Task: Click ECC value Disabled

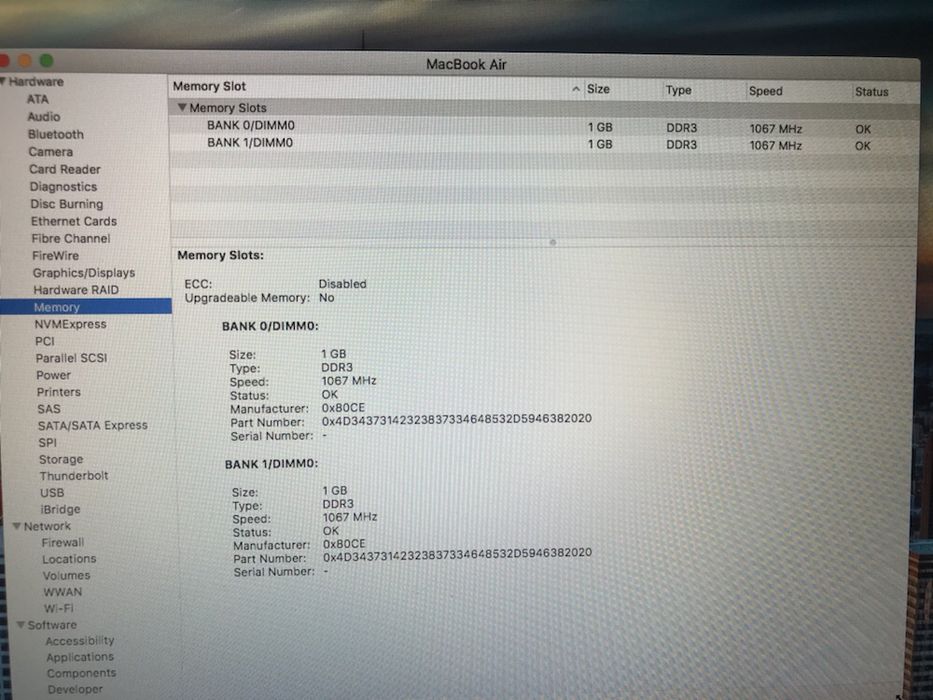Action: (342, 284)
